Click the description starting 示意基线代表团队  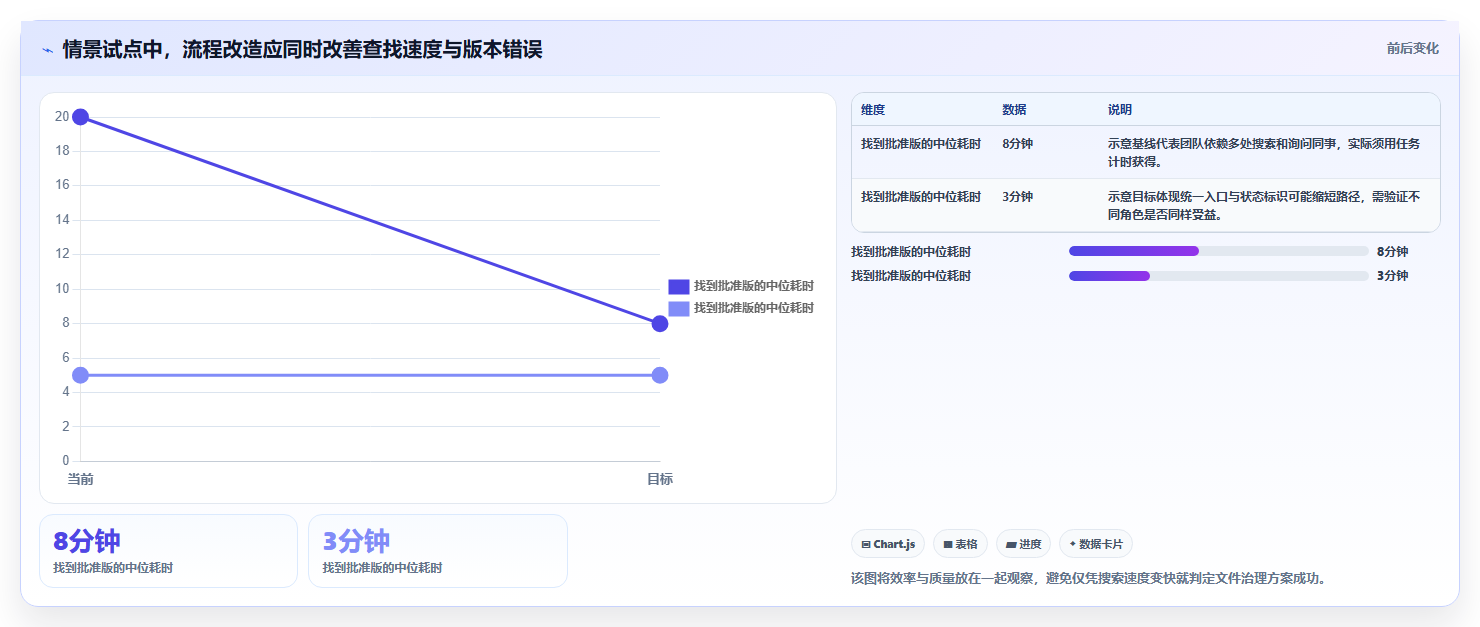(x=1264, y=152)
